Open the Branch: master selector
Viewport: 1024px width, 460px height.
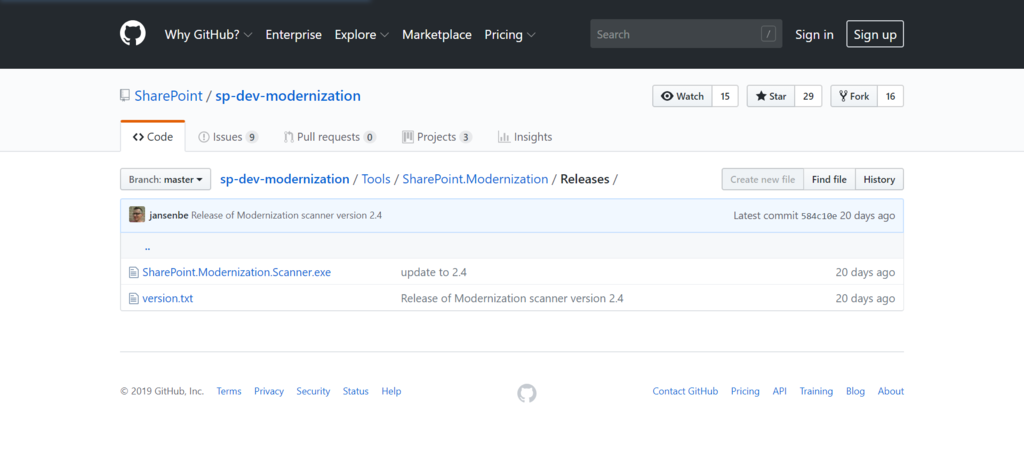pyautogui.click(x=166, y=180)
